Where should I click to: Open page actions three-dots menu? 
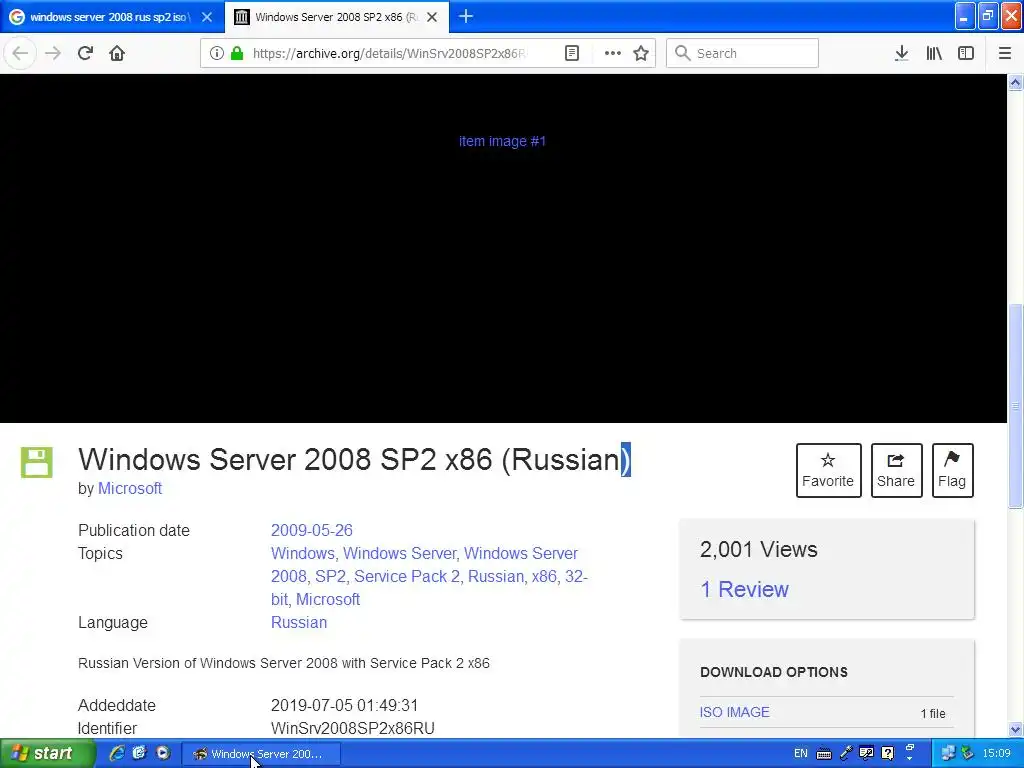[x=612, y=53]
